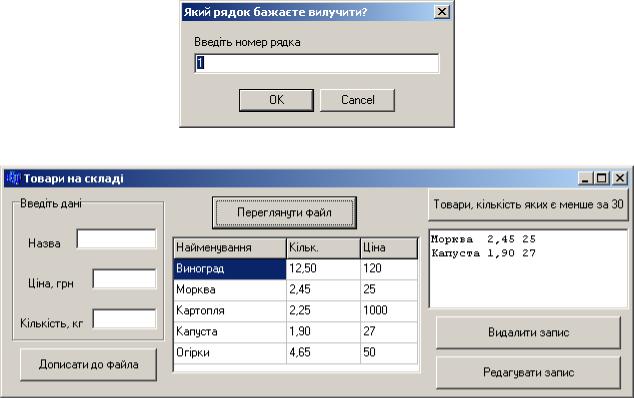Close the 'Який рядок бажаєте вилучити?' dialog

coord(442,11)
